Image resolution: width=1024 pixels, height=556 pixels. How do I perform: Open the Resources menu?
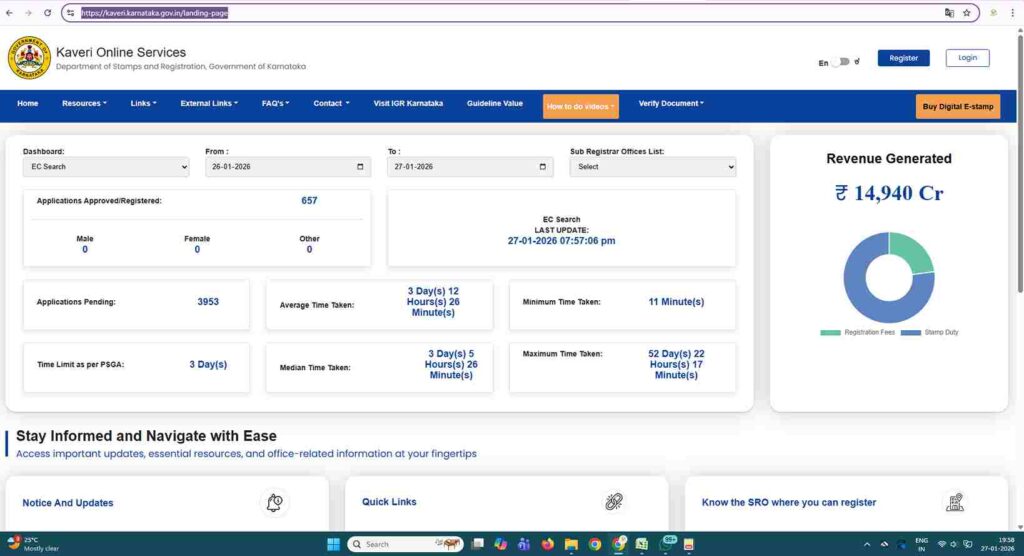tap(84, 103)
